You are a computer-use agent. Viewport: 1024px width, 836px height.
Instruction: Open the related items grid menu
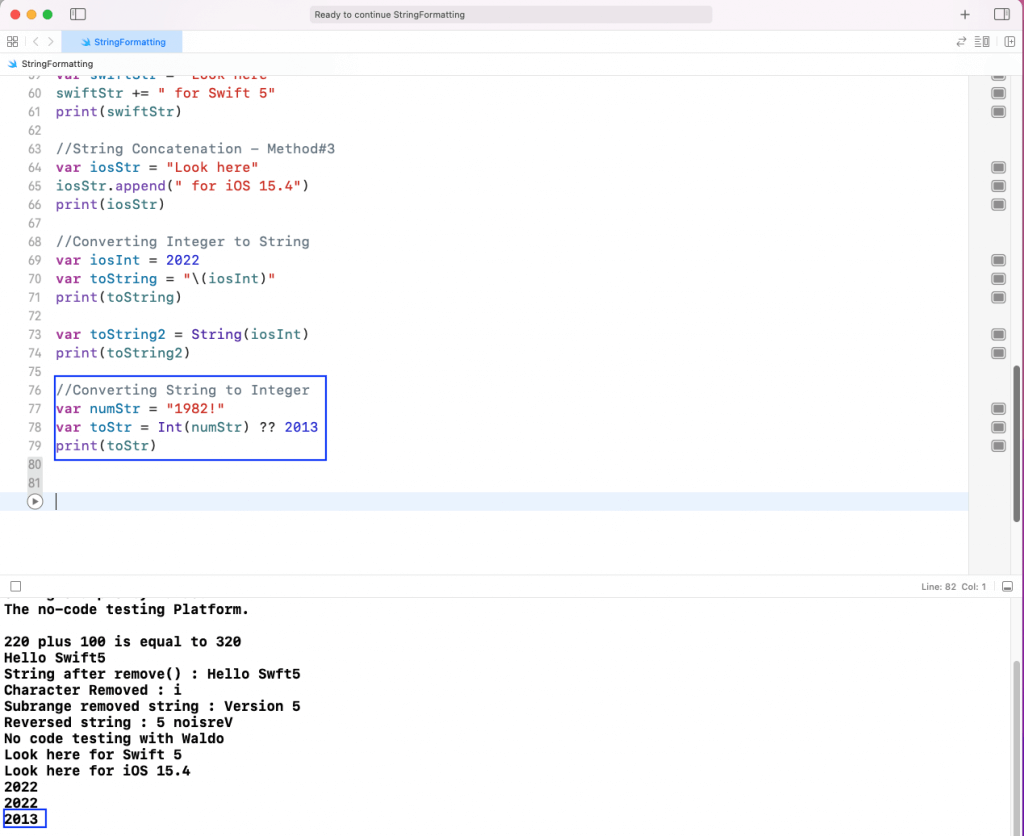pos(12,42)
